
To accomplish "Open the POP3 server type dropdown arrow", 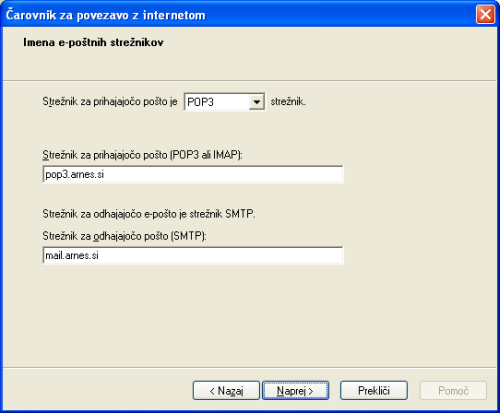I will pos(256,102).
